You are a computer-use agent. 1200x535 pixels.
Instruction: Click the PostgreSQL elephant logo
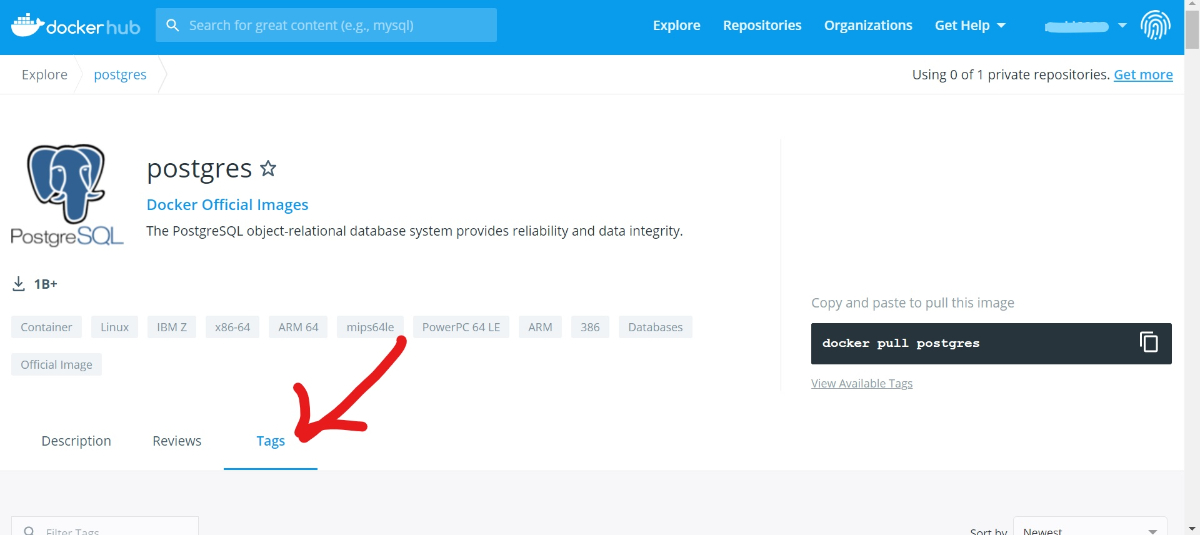[67, 195]
